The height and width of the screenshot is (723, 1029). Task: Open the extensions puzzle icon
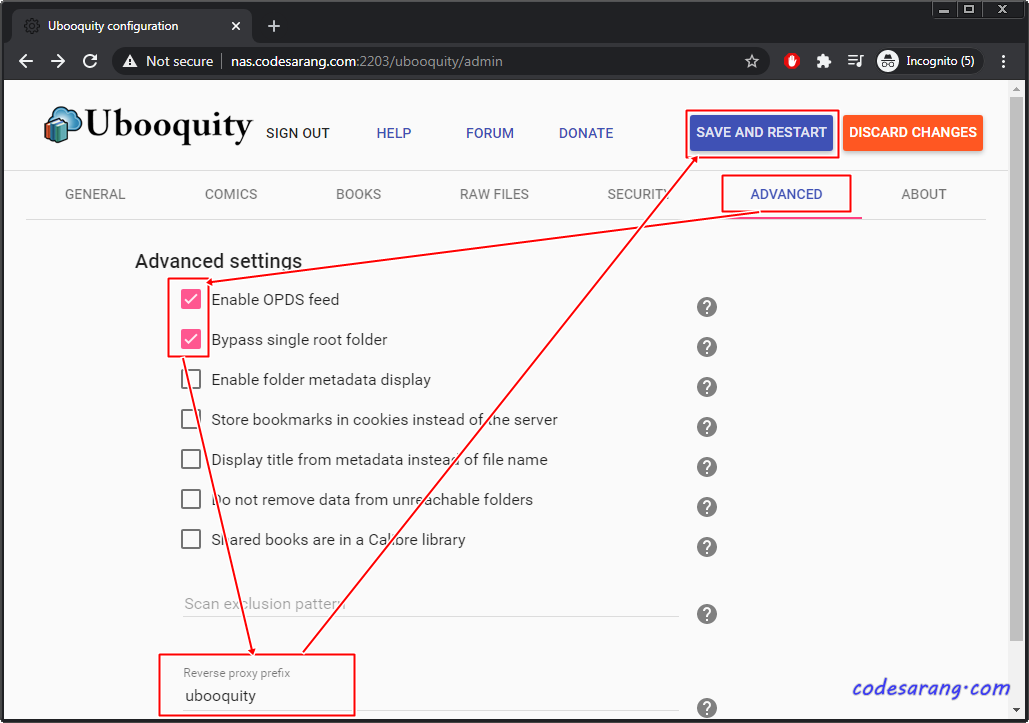(x=824, y=61)
